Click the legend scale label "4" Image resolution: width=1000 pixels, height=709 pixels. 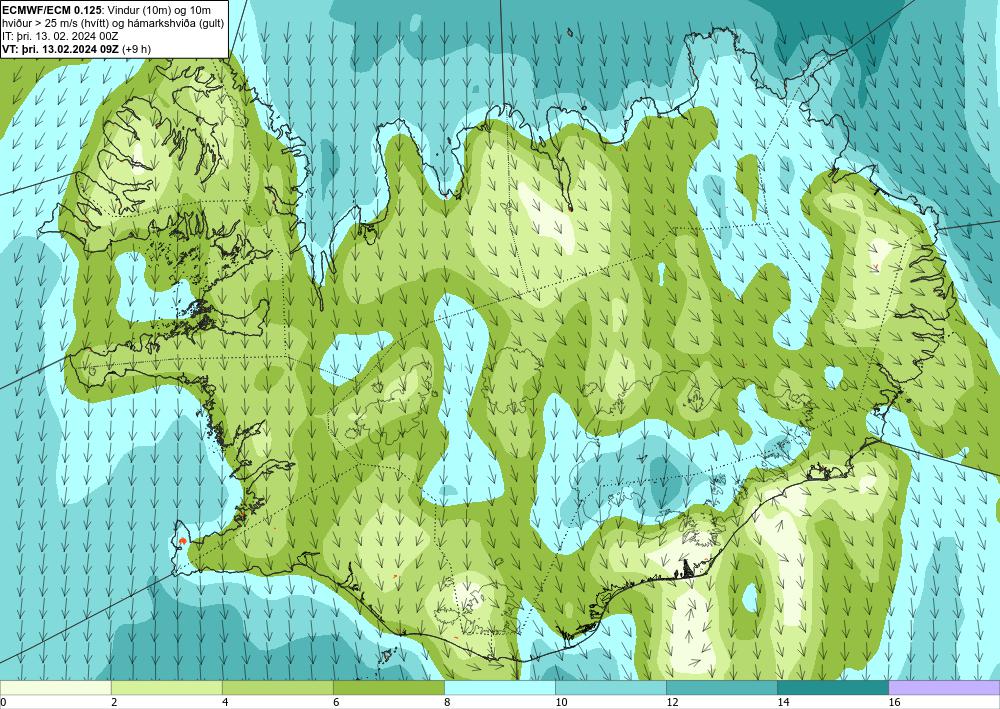coord(225,702)
